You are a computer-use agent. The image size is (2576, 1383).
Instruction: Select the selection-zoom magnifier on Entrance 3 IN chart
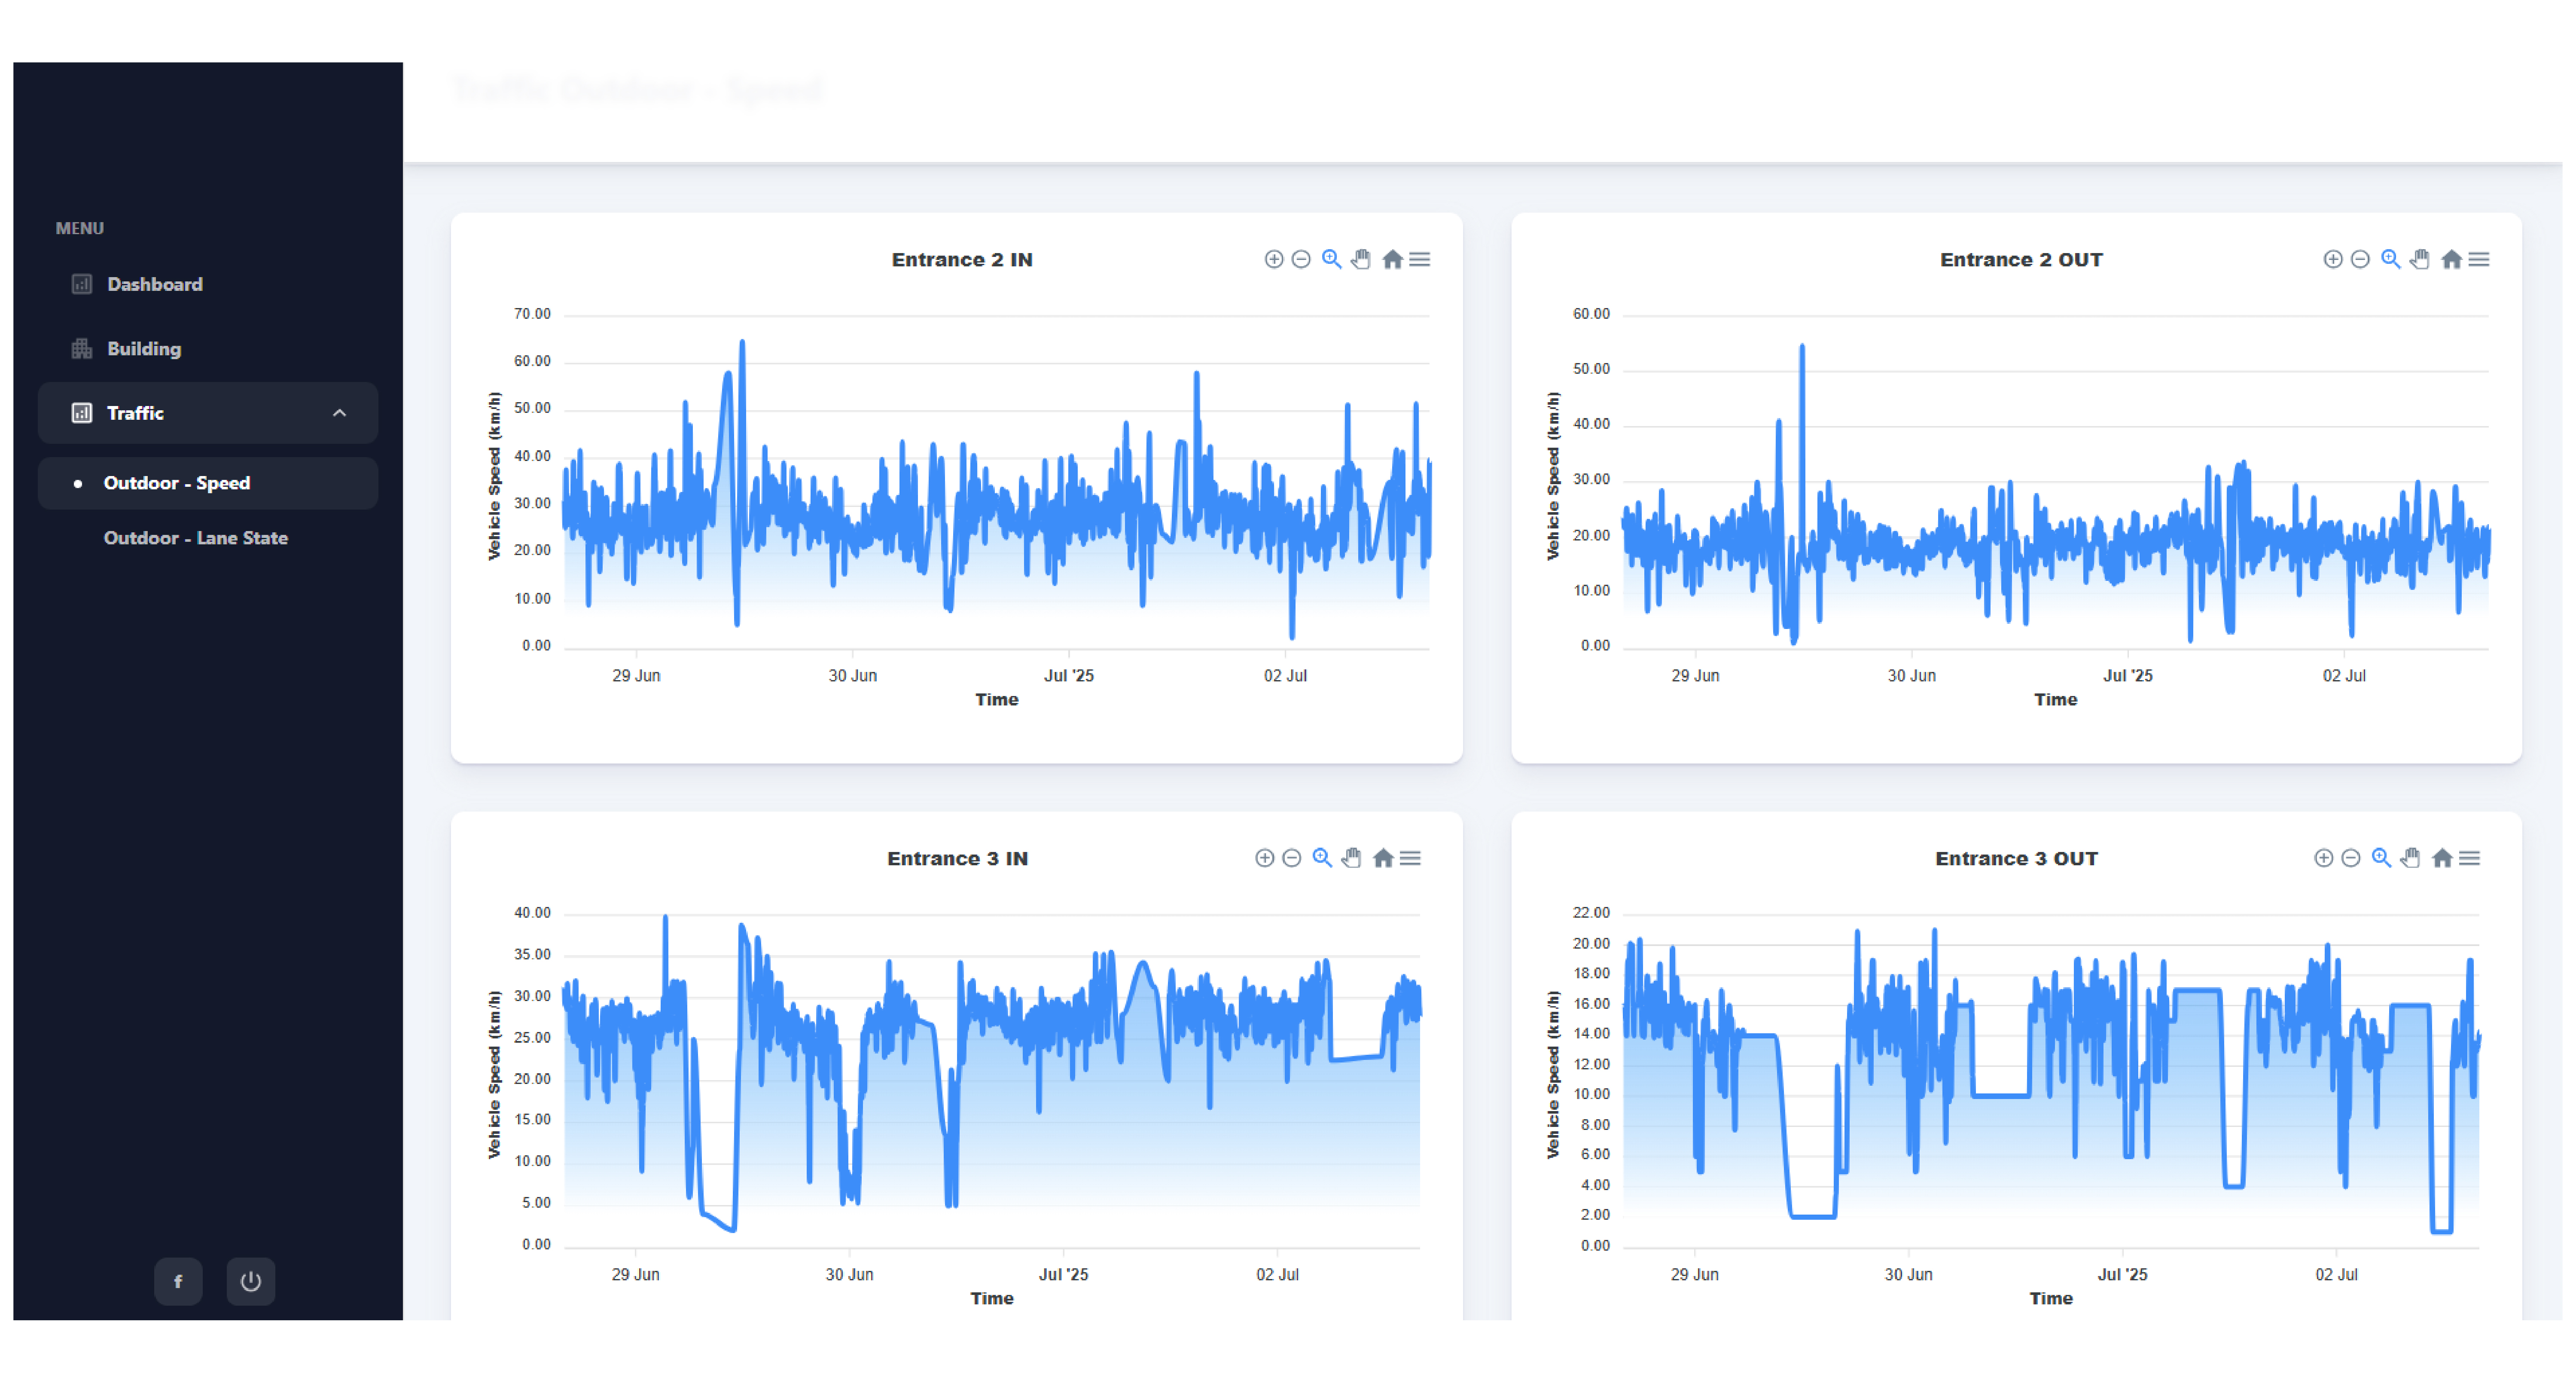click(x=1321, y=858)
